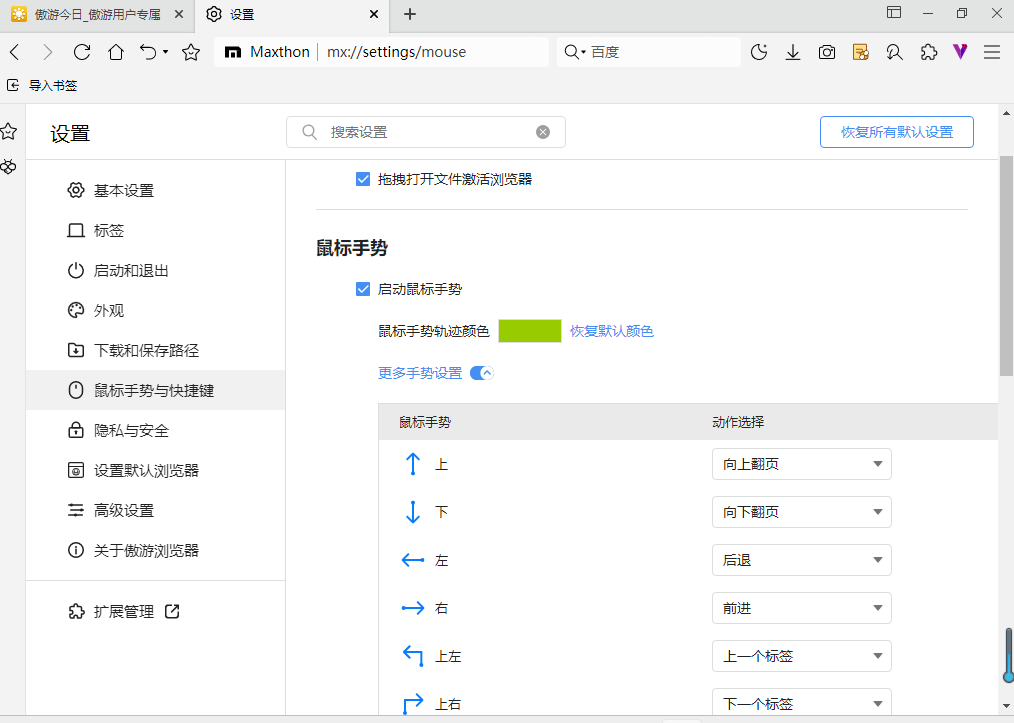Click 恢复所有默认设置 button
This screenshot has width=1014, height=723.
tap(896, 132)
